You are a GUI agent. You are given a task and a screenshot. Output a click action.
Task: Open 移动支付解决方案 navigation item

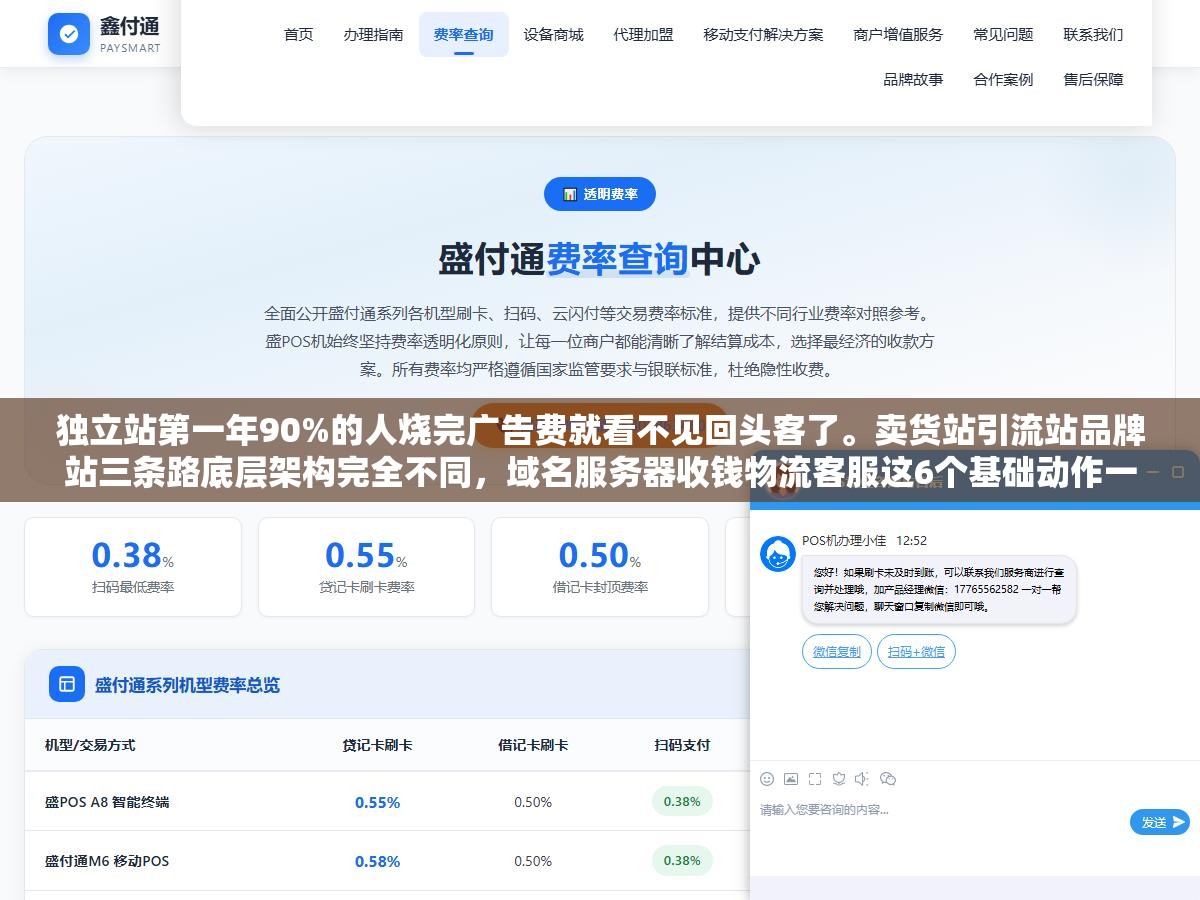pyautogui.click(x=763, y=34)
